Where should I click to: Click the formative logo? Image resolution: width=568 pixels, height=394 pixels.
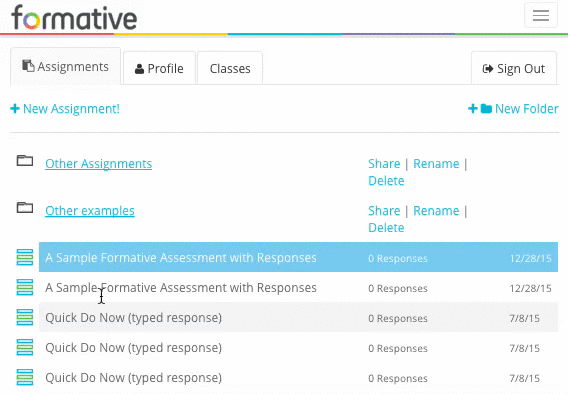74,17
